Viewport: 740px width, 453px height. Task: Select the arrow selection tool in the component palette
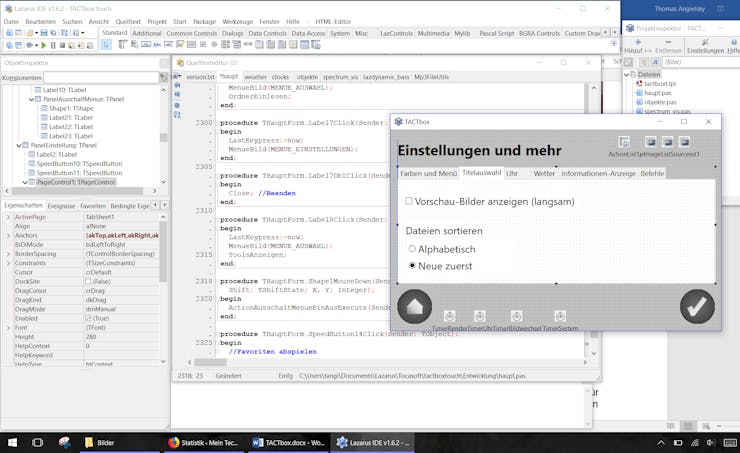pyautogui.click(x=106, y=45)
